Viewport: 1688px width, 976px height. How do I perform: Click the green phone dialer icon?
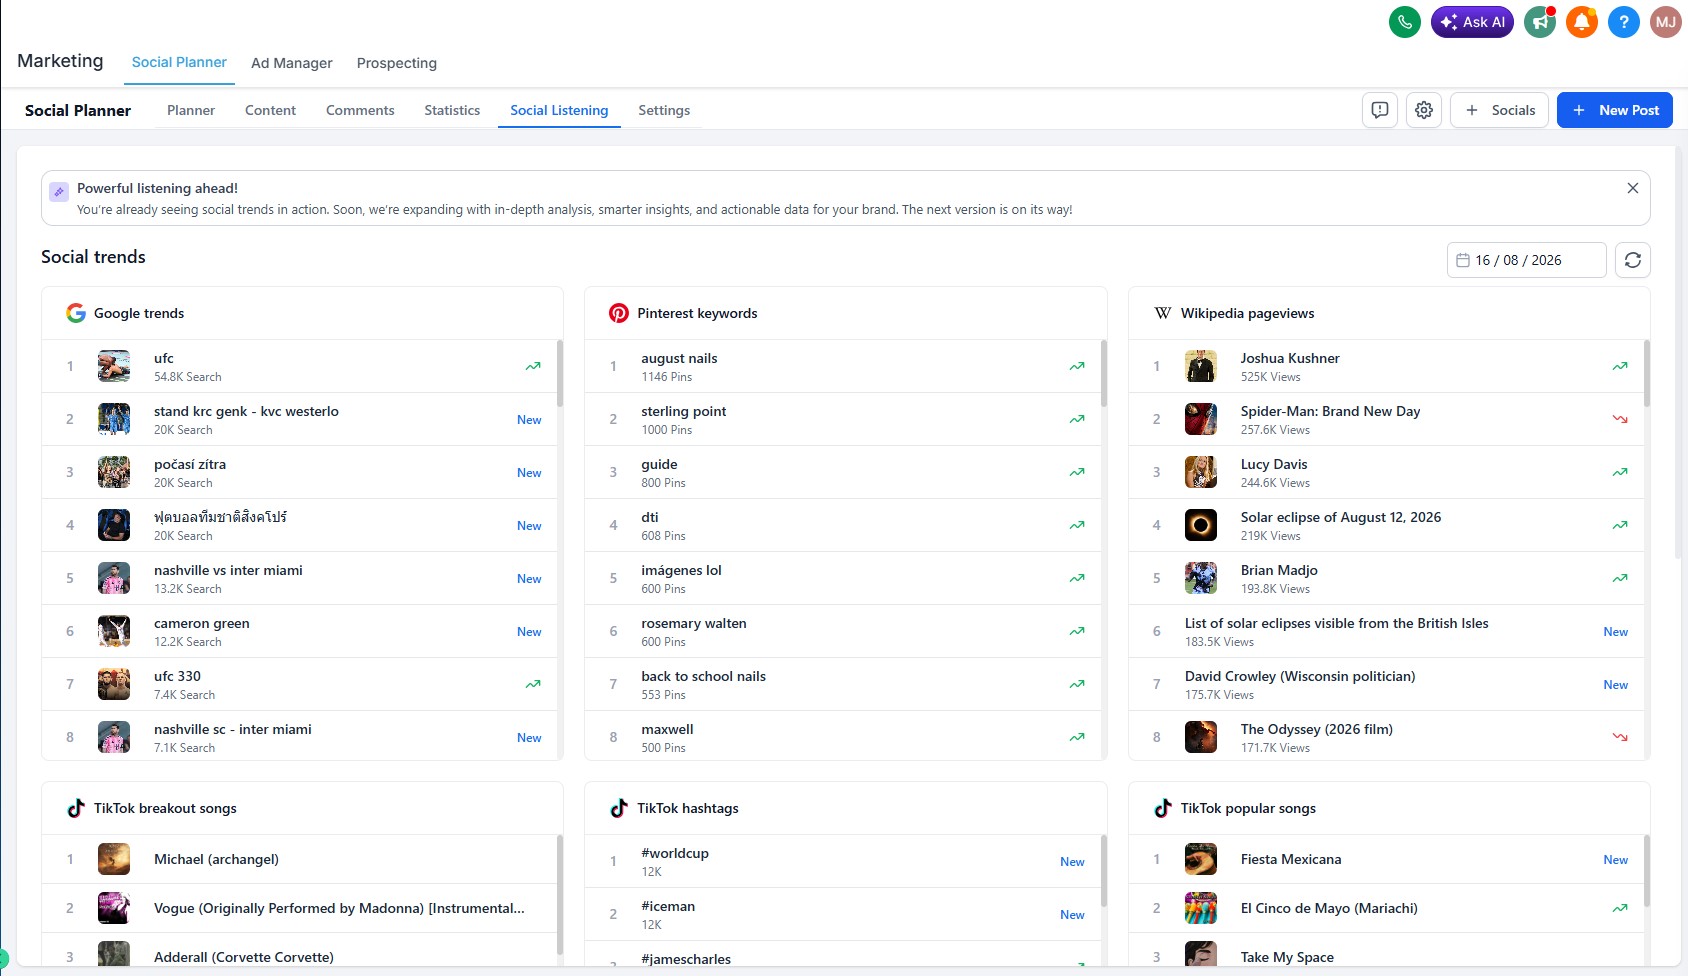pyautogui.click(x=1405, y=22)
